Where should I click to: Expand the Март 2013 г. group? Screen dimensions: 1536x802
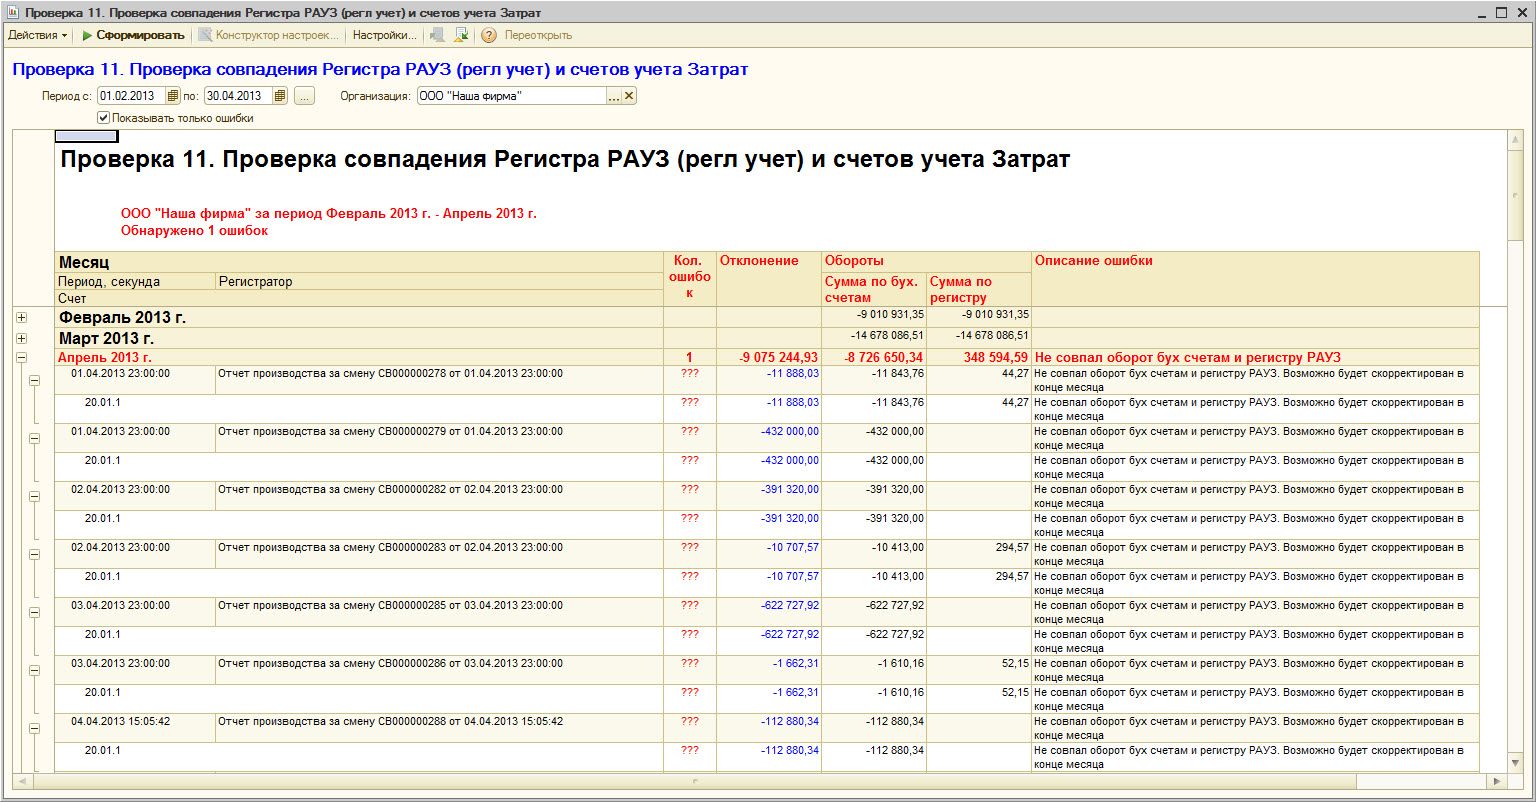tap(22, 339)
